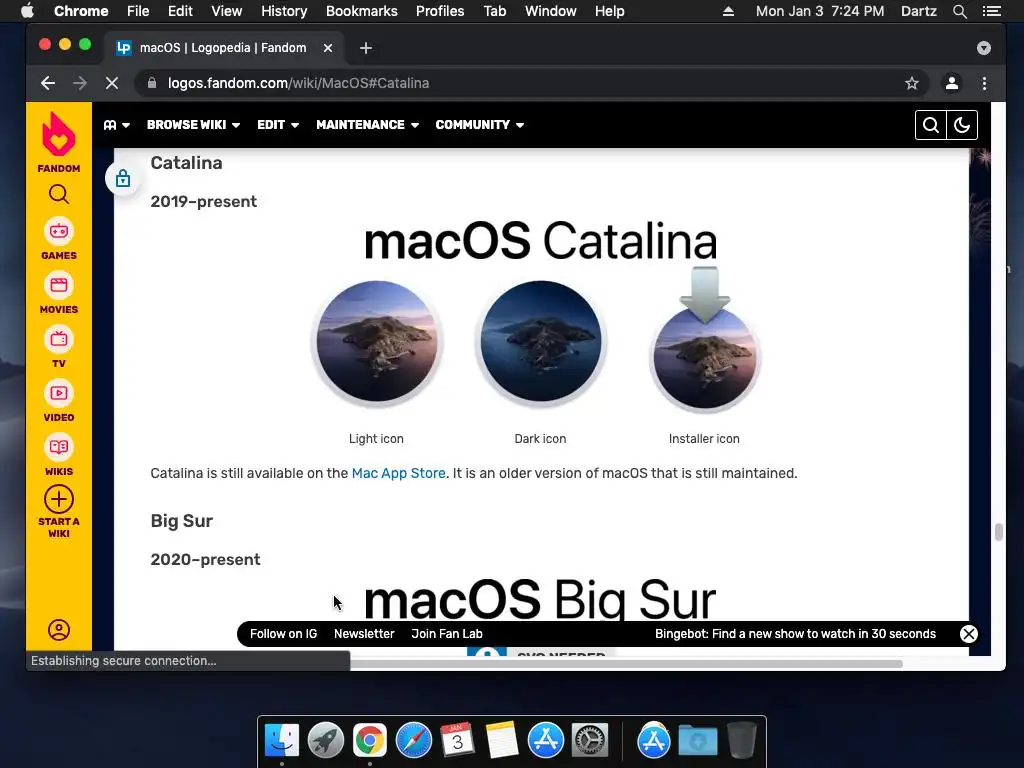Expand the Community menu
The image size is (1024, 768).
point(479,125)
